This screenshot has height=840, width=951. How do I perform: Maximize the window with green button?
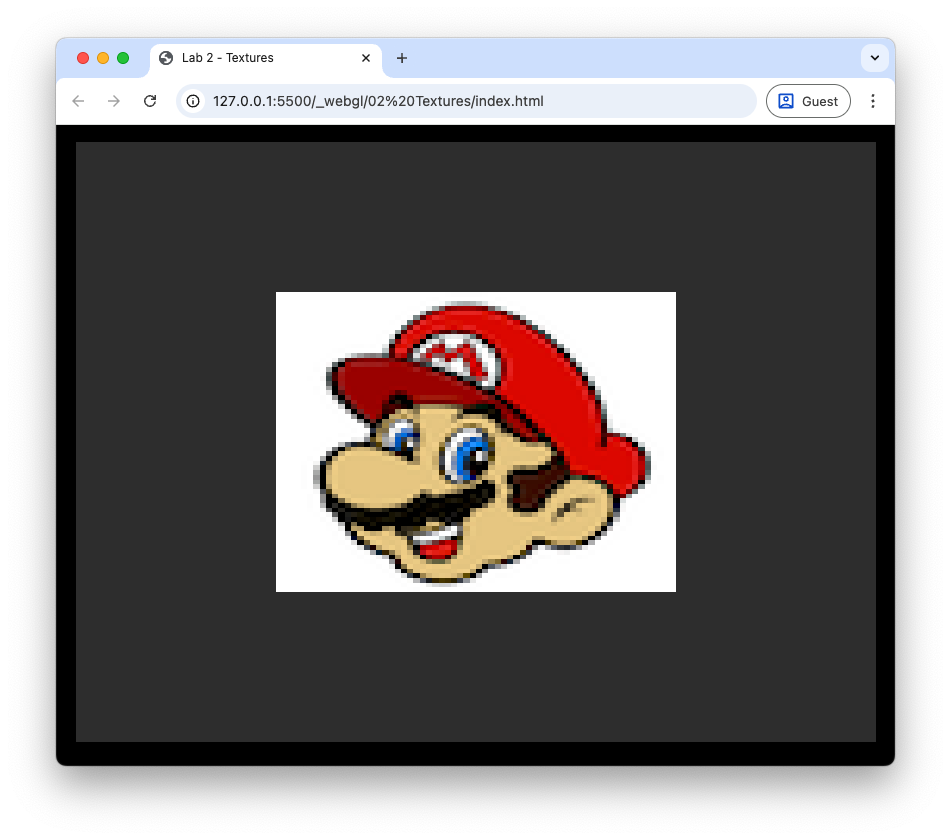click(x=123, y=58)
